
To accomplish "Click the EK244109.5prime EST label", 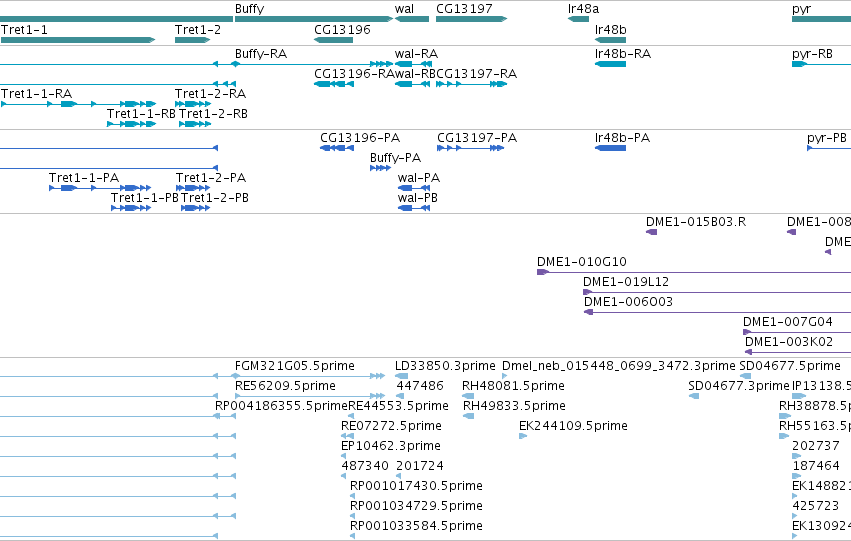I will (x=573, y=426).
